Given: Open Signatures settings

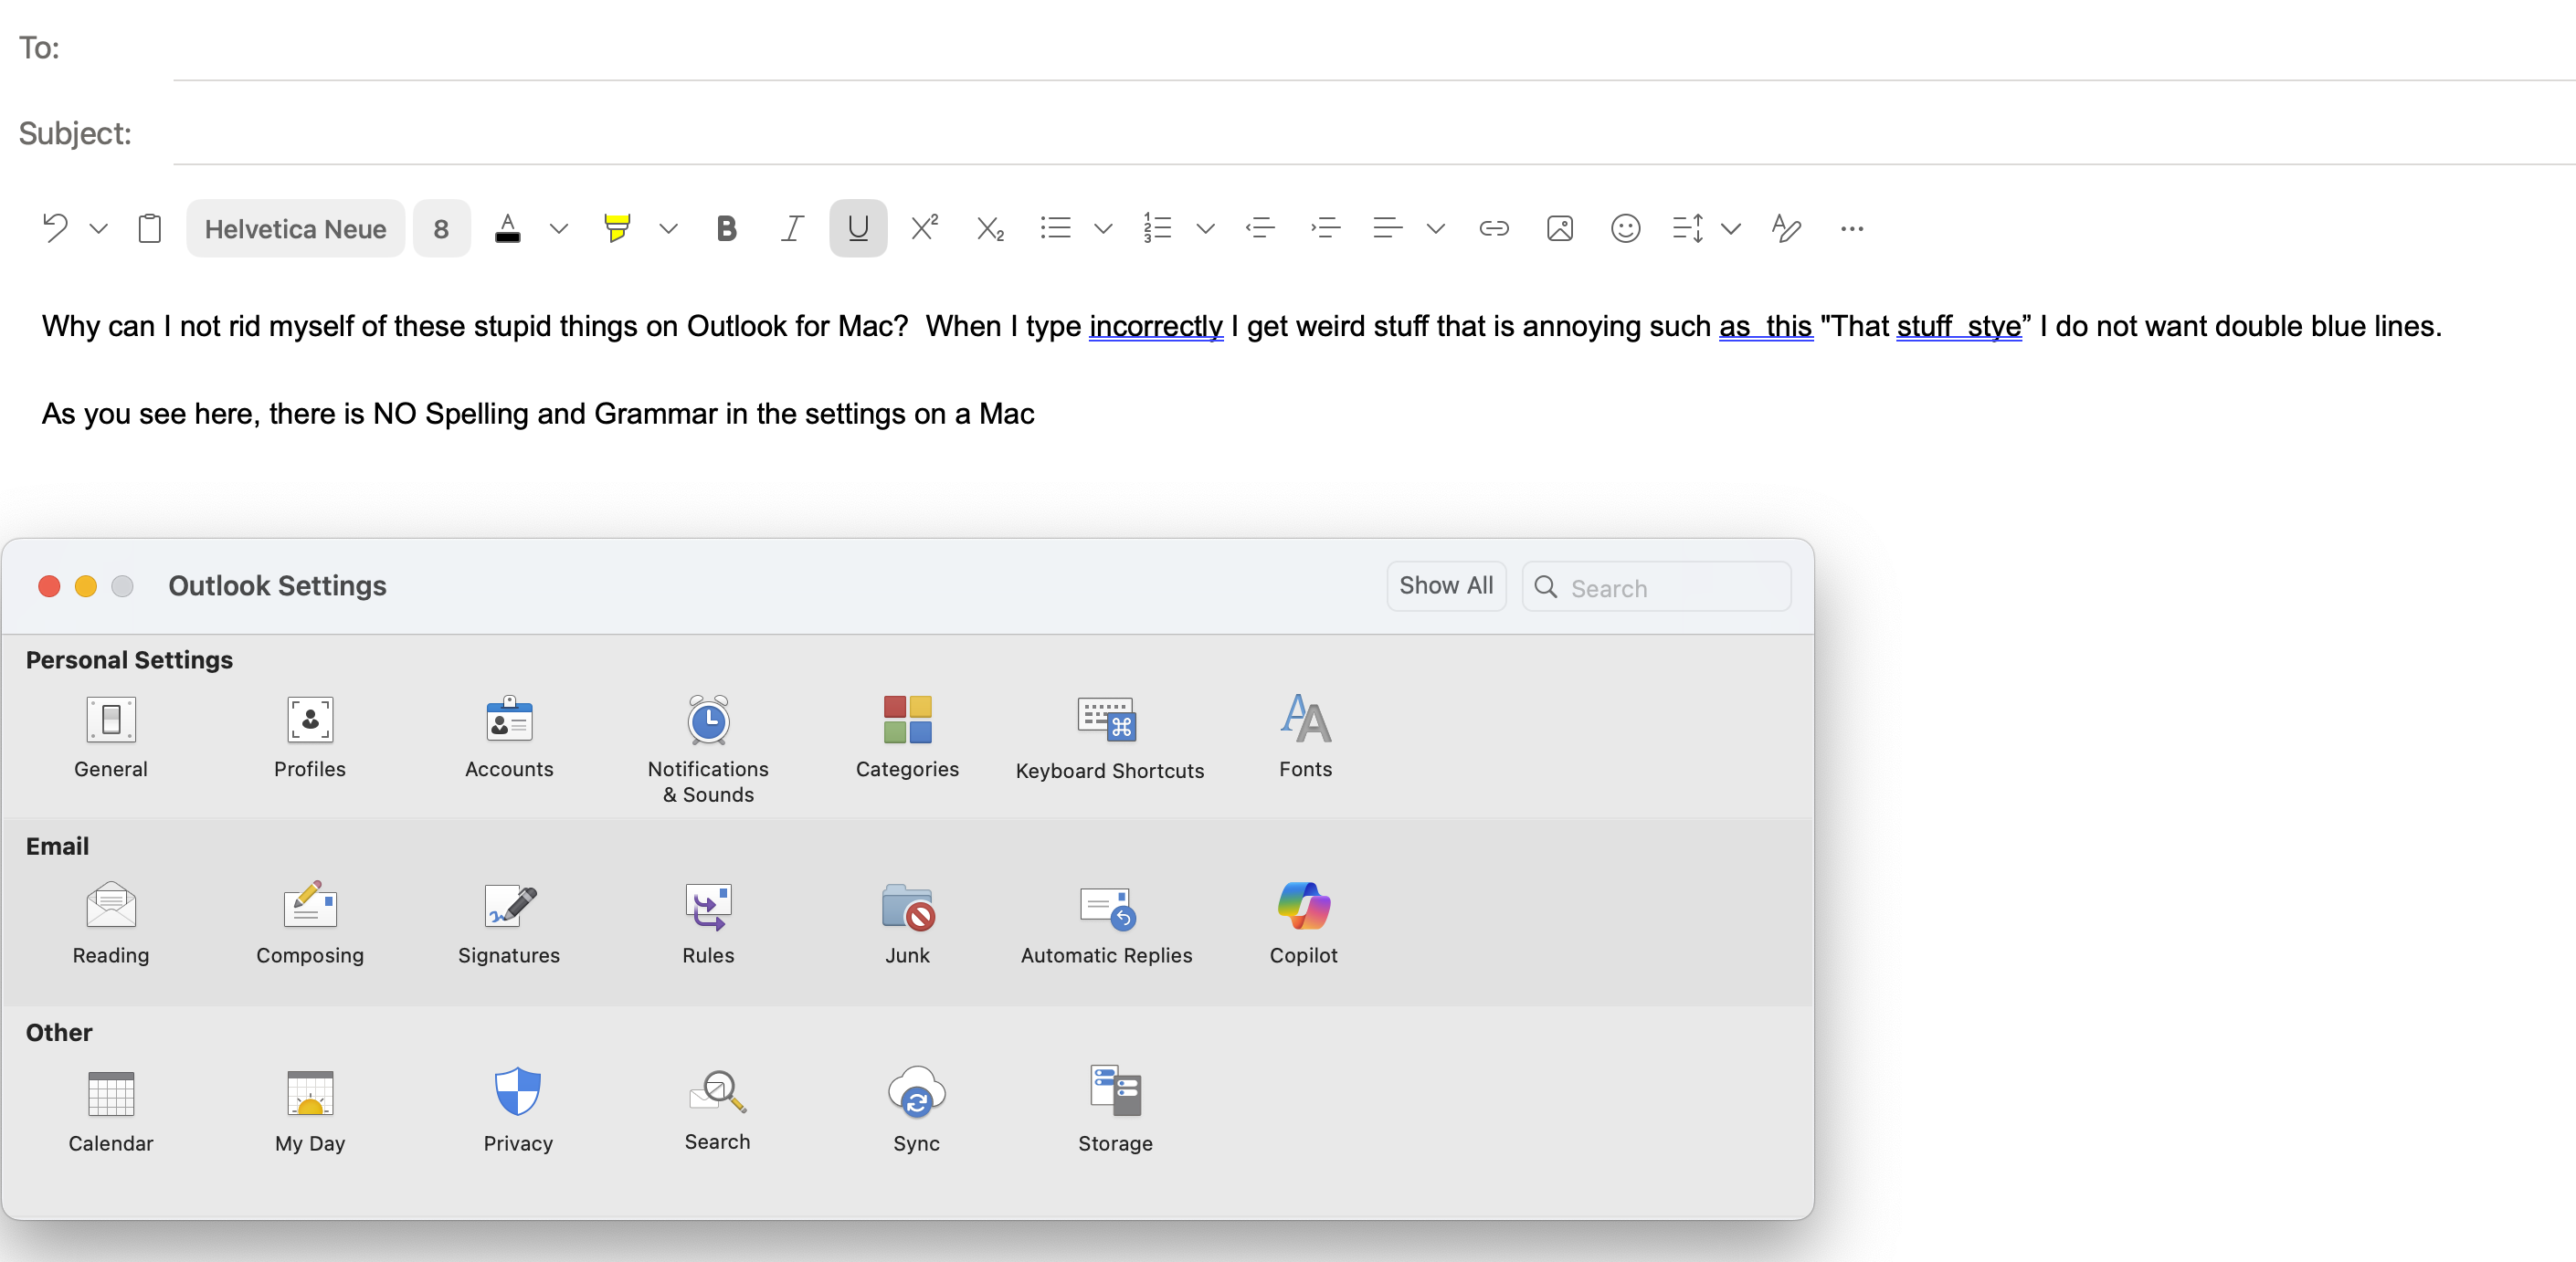Looking at the screenshot, I should [x=509, y=922].
